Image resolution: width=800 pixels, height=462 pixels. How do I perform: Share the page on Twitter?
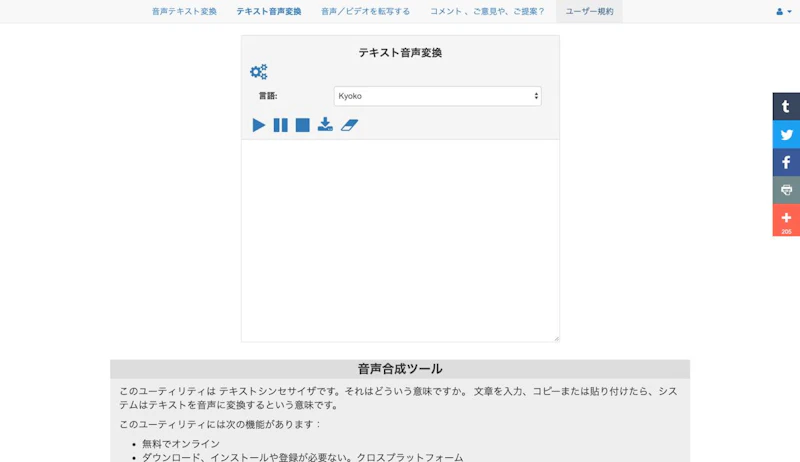[x=786, y=135]
